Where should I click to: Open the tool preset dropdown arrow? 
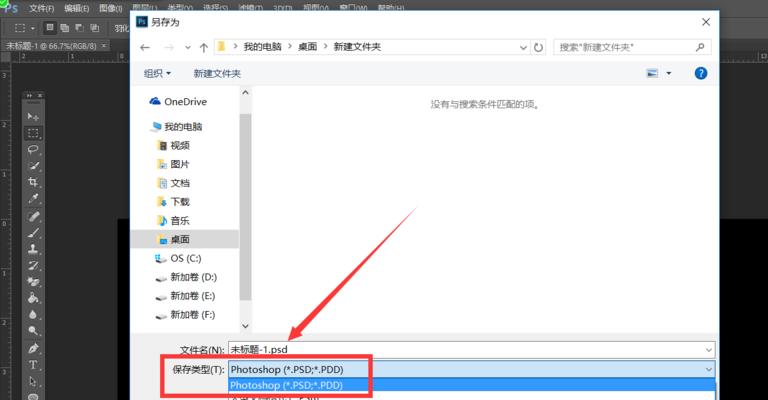coord(32,28)
